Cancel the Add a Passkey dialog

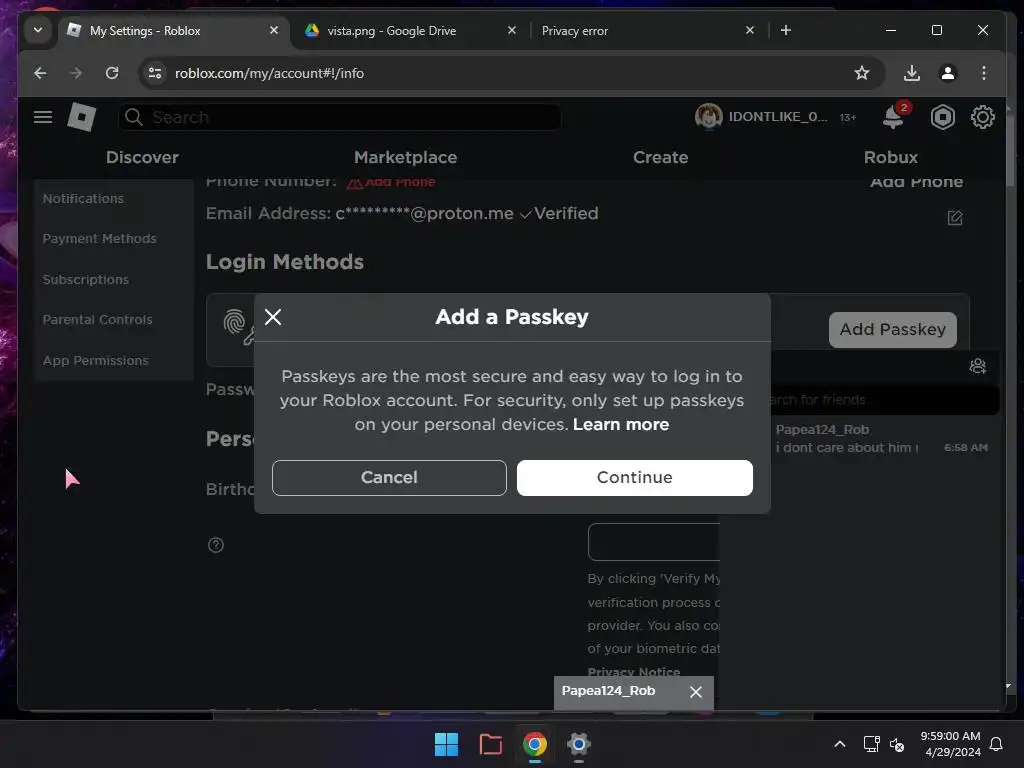(x=389, y=477)
